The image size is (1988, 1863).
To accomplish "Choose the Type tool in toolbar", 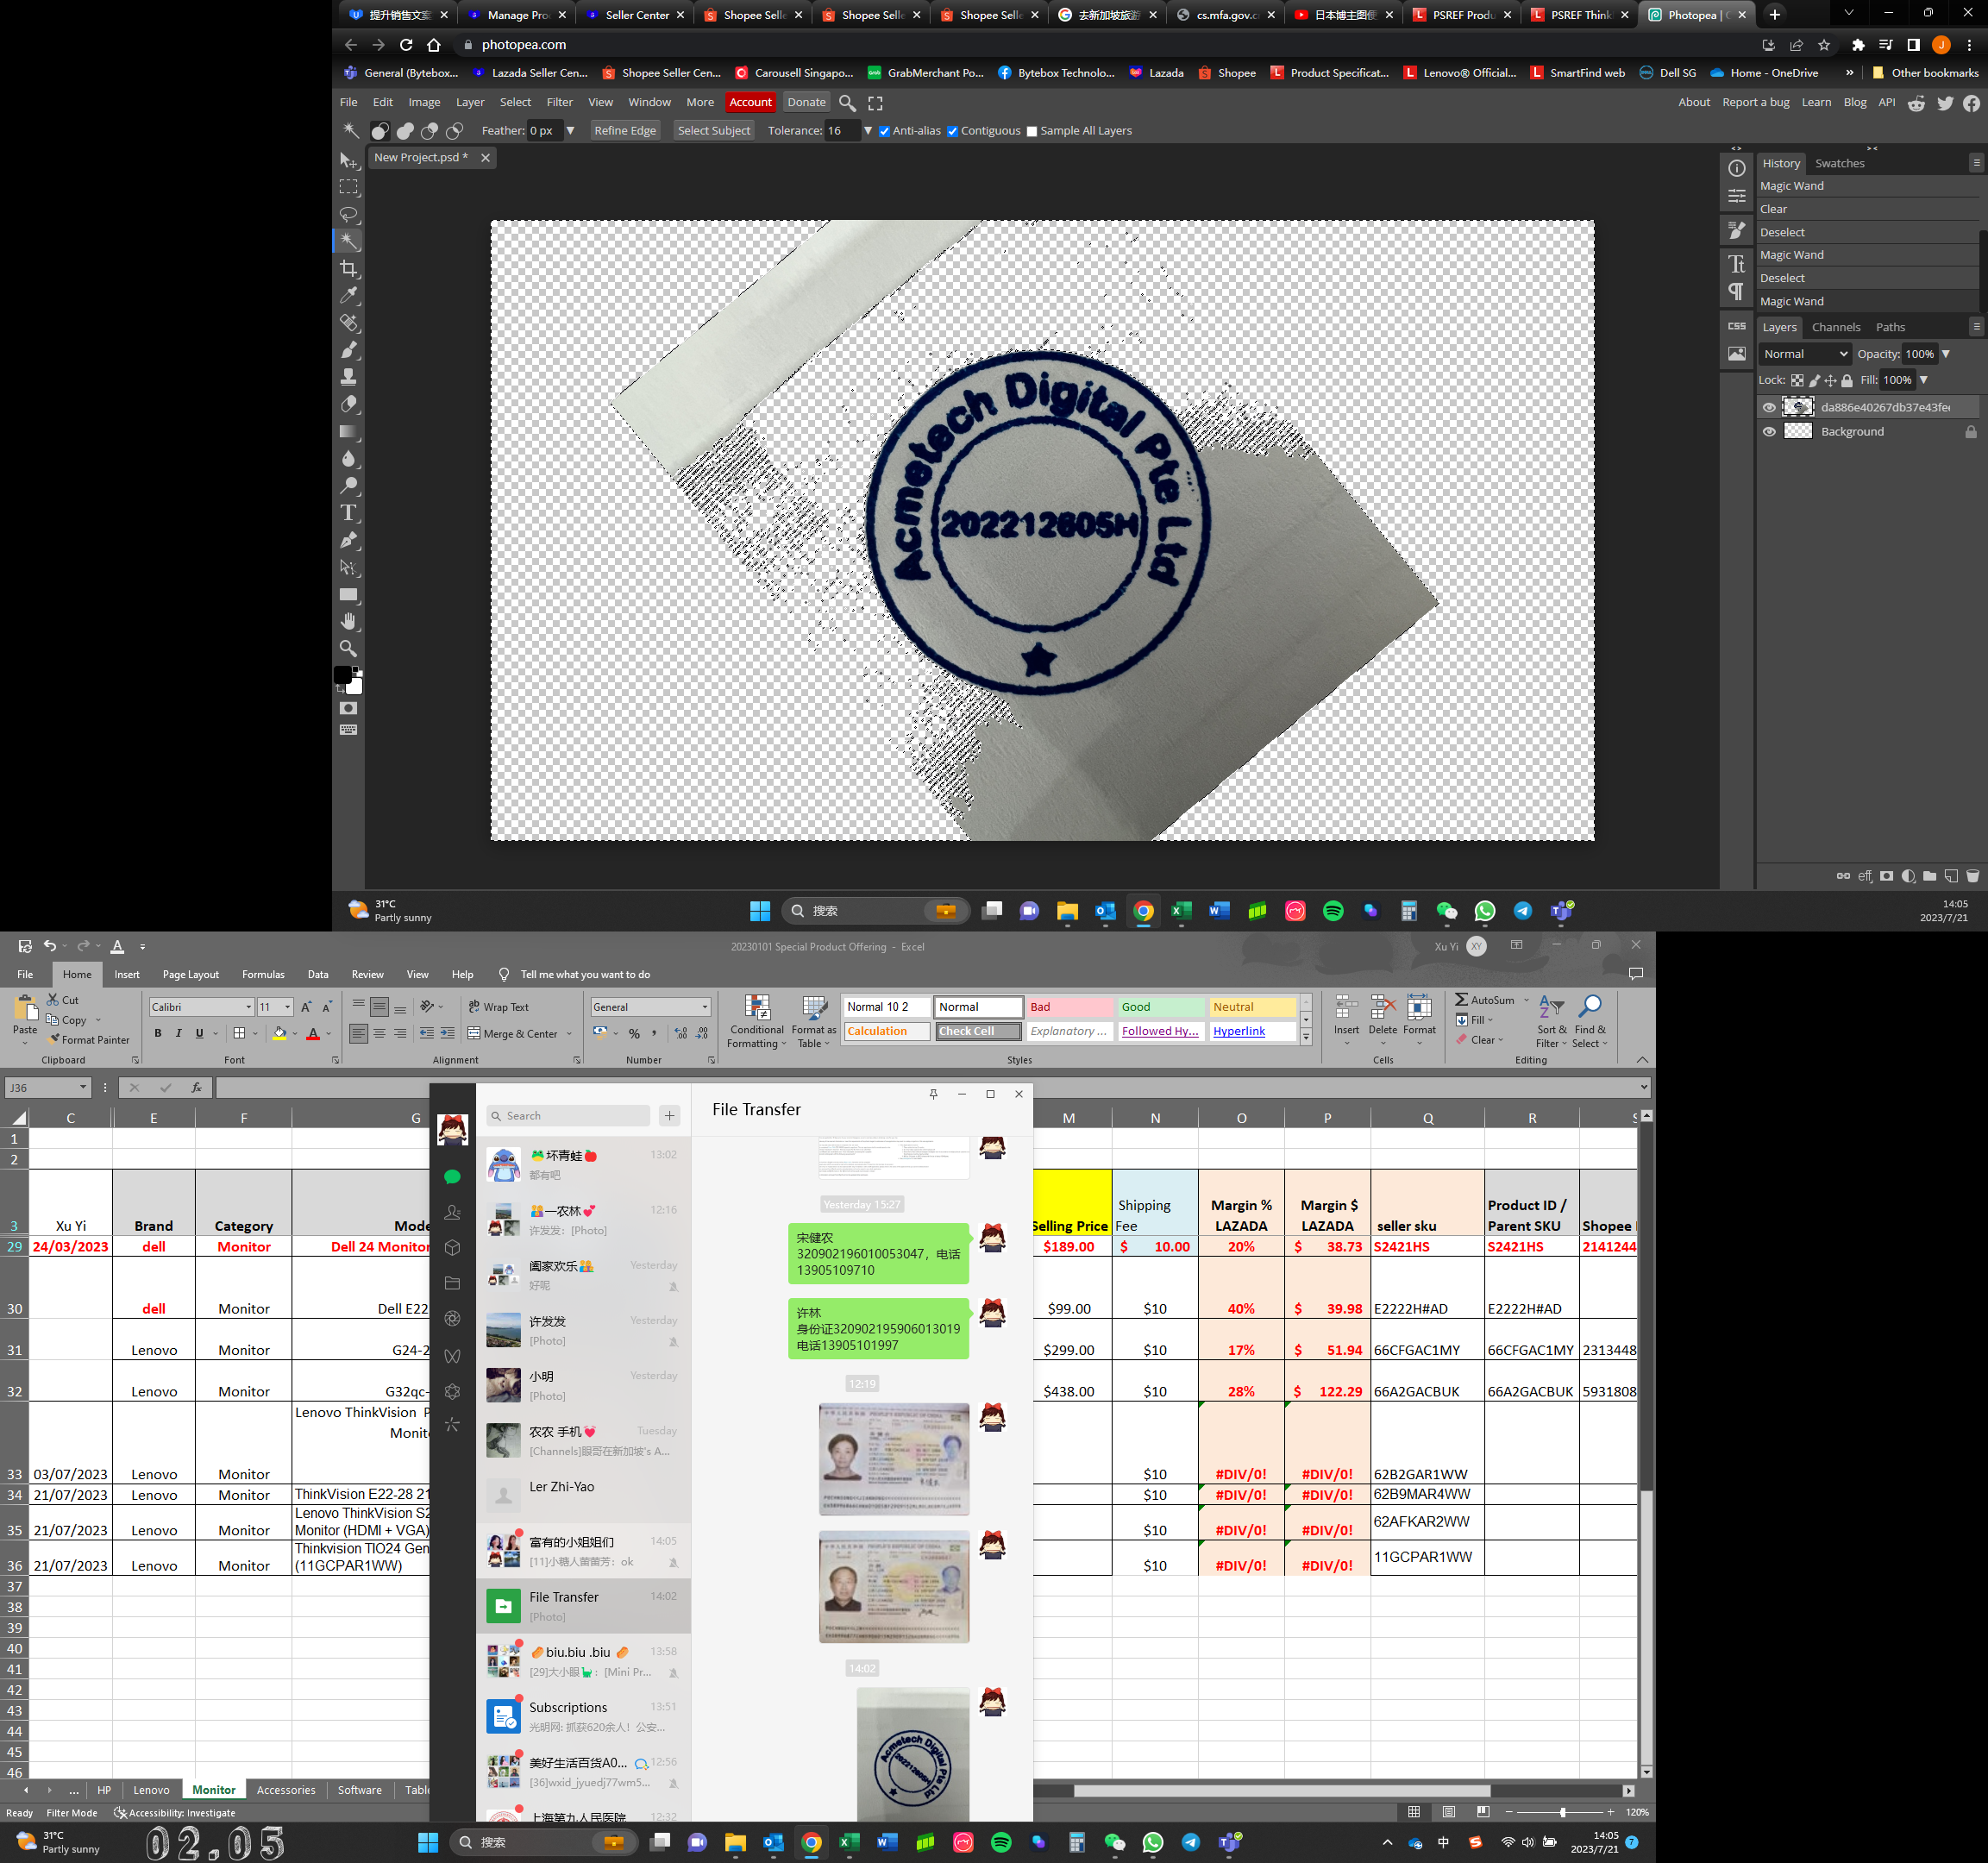I will tap(348, 513).
